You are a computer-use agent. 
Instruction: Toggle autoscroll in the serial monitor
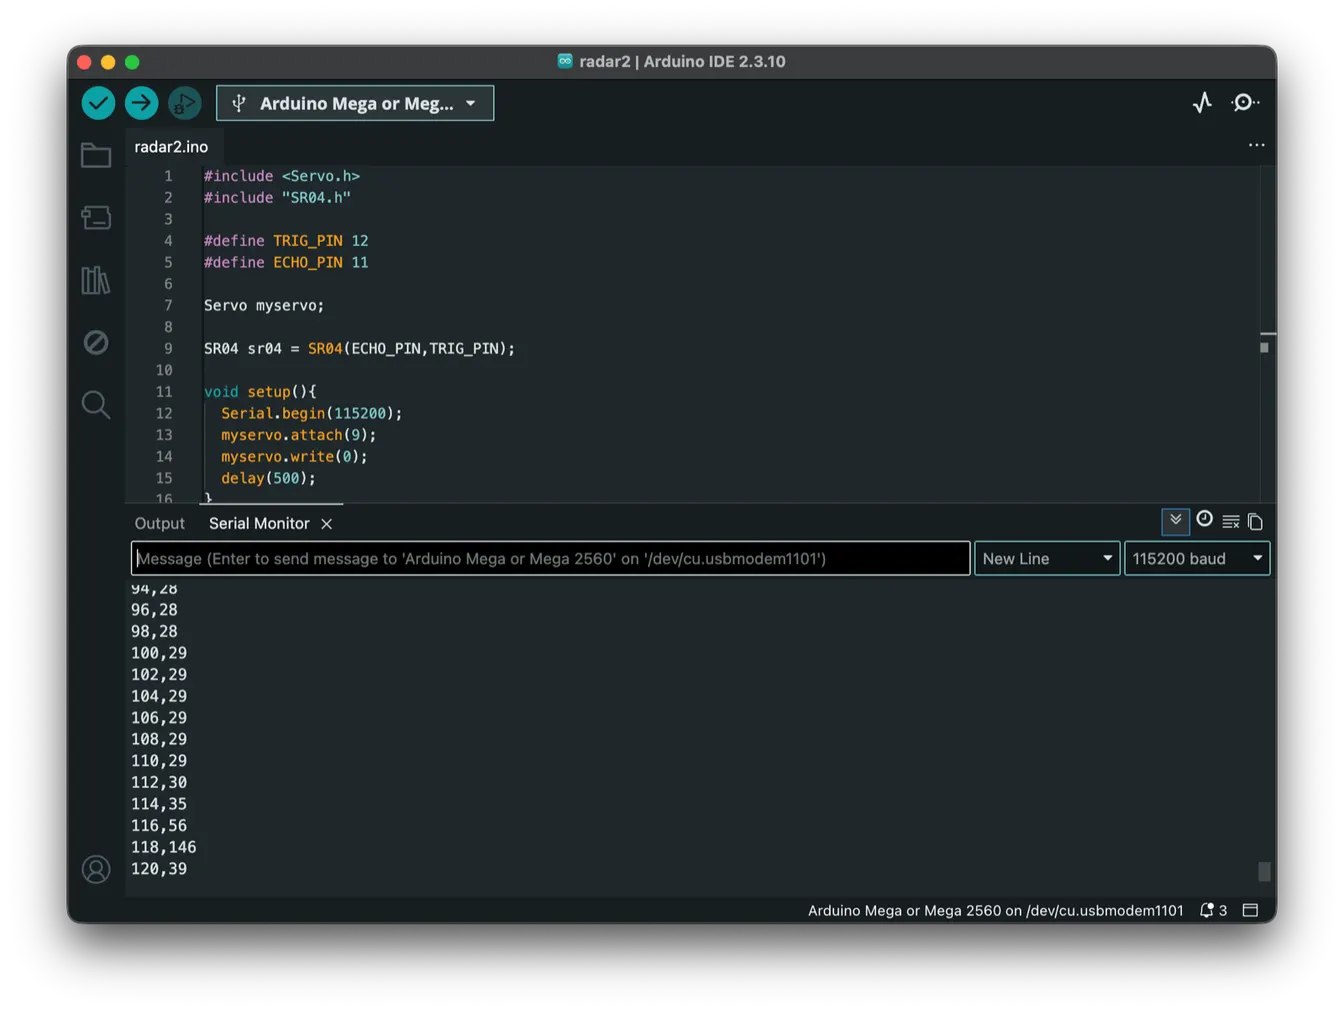(x=1175, y=521)
